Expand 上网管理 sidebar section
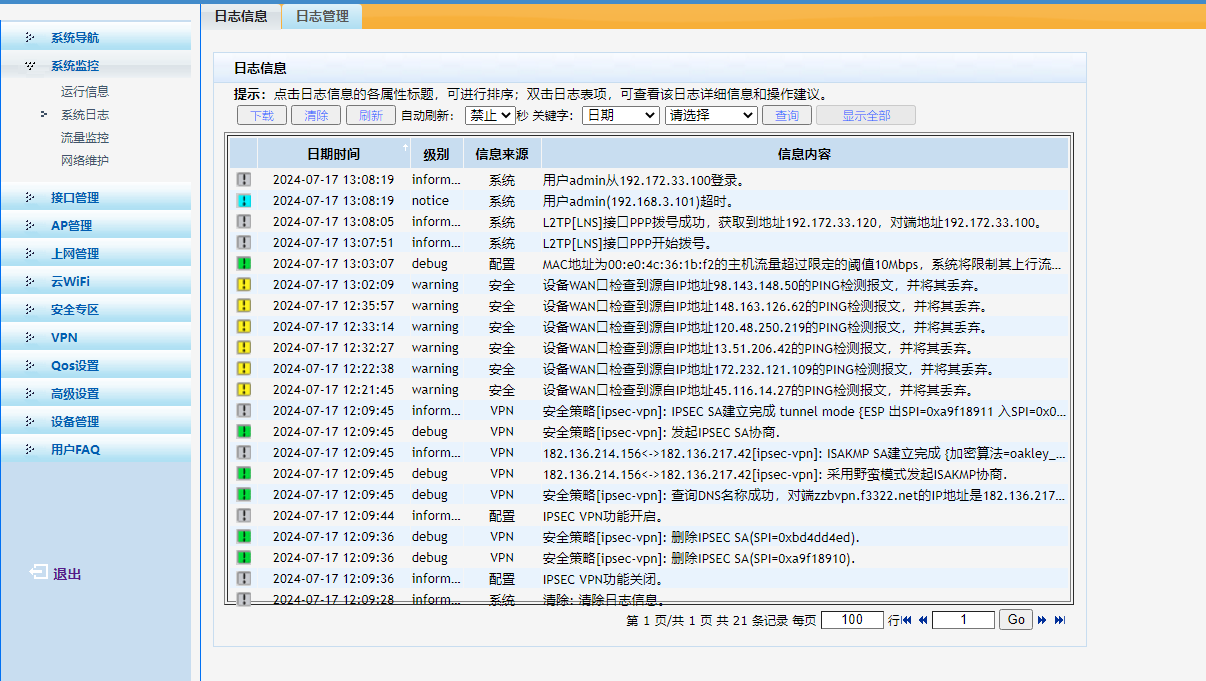Screen dimensions: 1206x681 (x=96, y=254)
